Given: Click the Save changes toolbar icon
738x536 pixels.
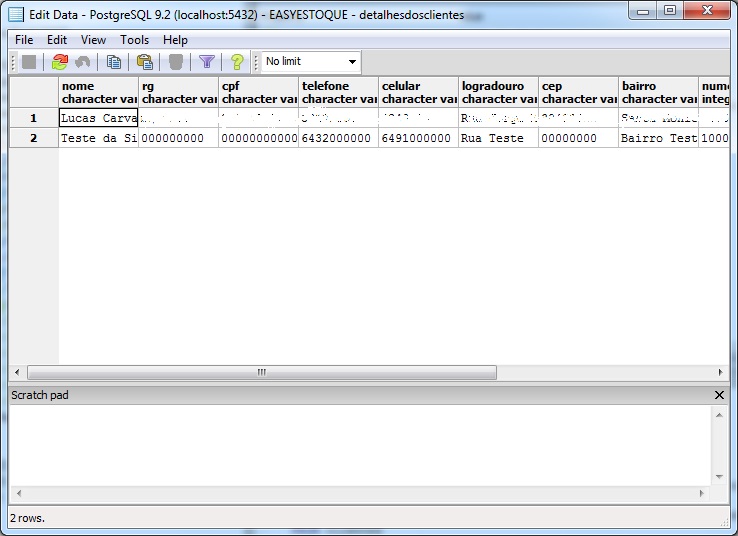Looking at the screenshot, I should (x=29, y=62).
